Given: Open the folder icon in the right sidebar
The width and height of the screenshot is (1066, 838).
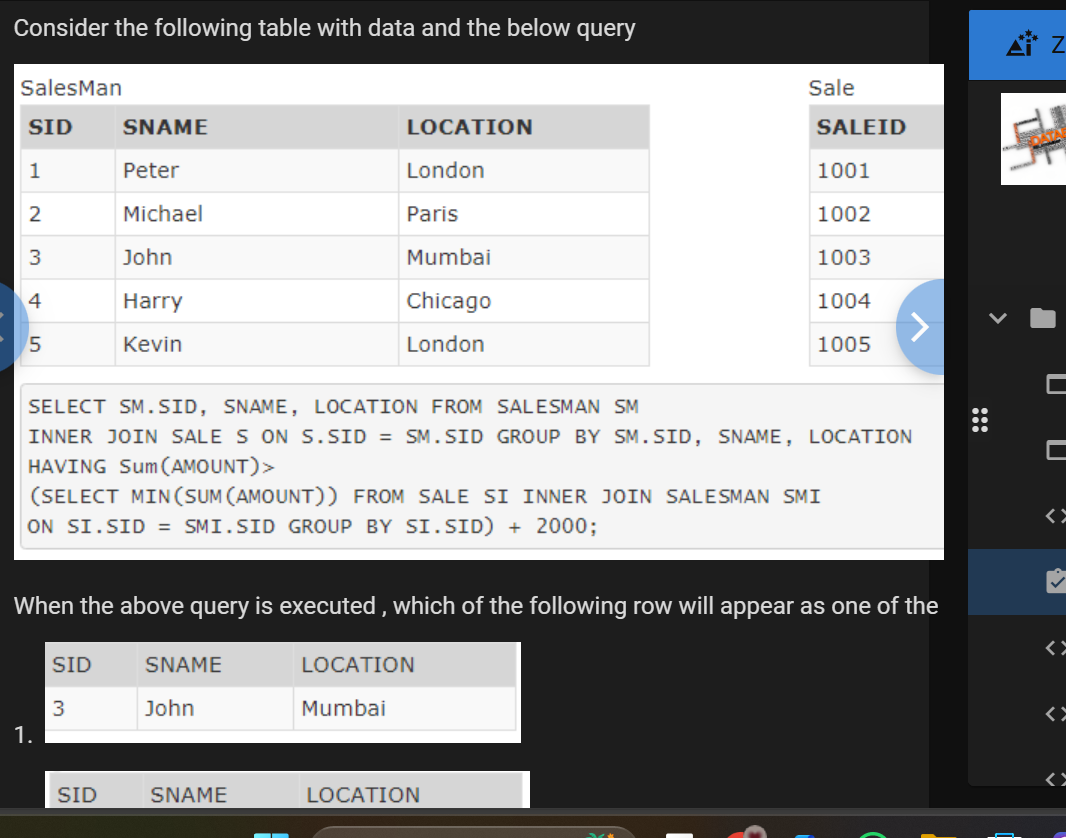Looking at the screenshot, I should (1045, 318).
